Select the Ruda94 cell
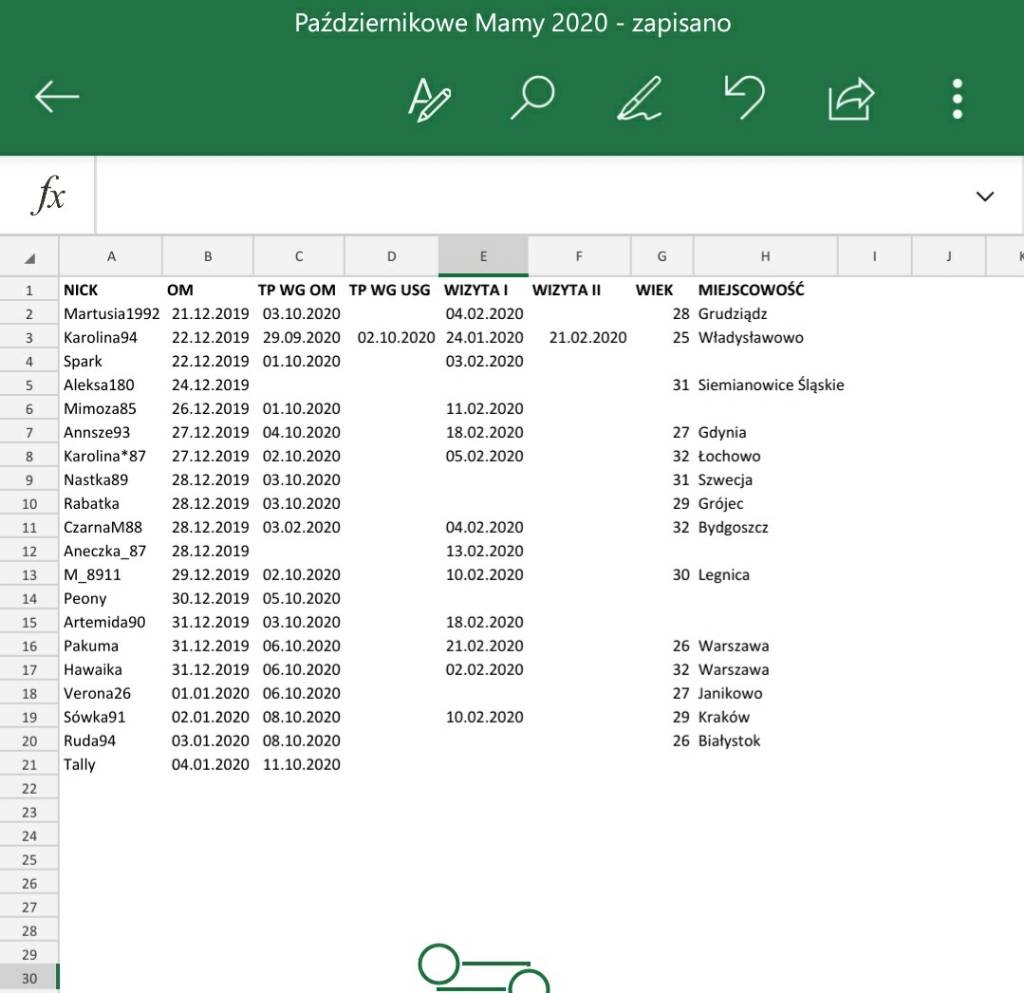The height and width of the screenshot is (993, 1024). pos(111,740)
